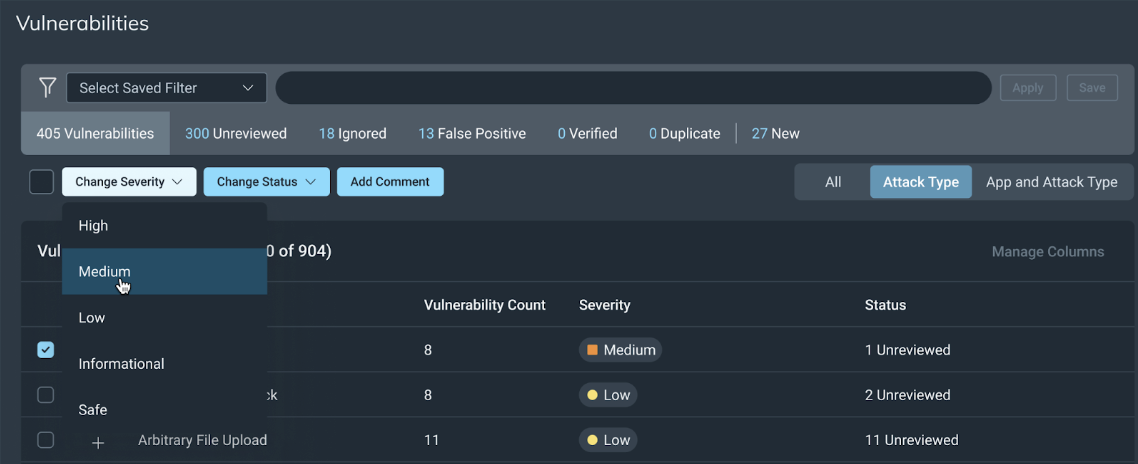
Task: Pick Informational severity option
Action: pyautogui.click(x=121, y=364)
